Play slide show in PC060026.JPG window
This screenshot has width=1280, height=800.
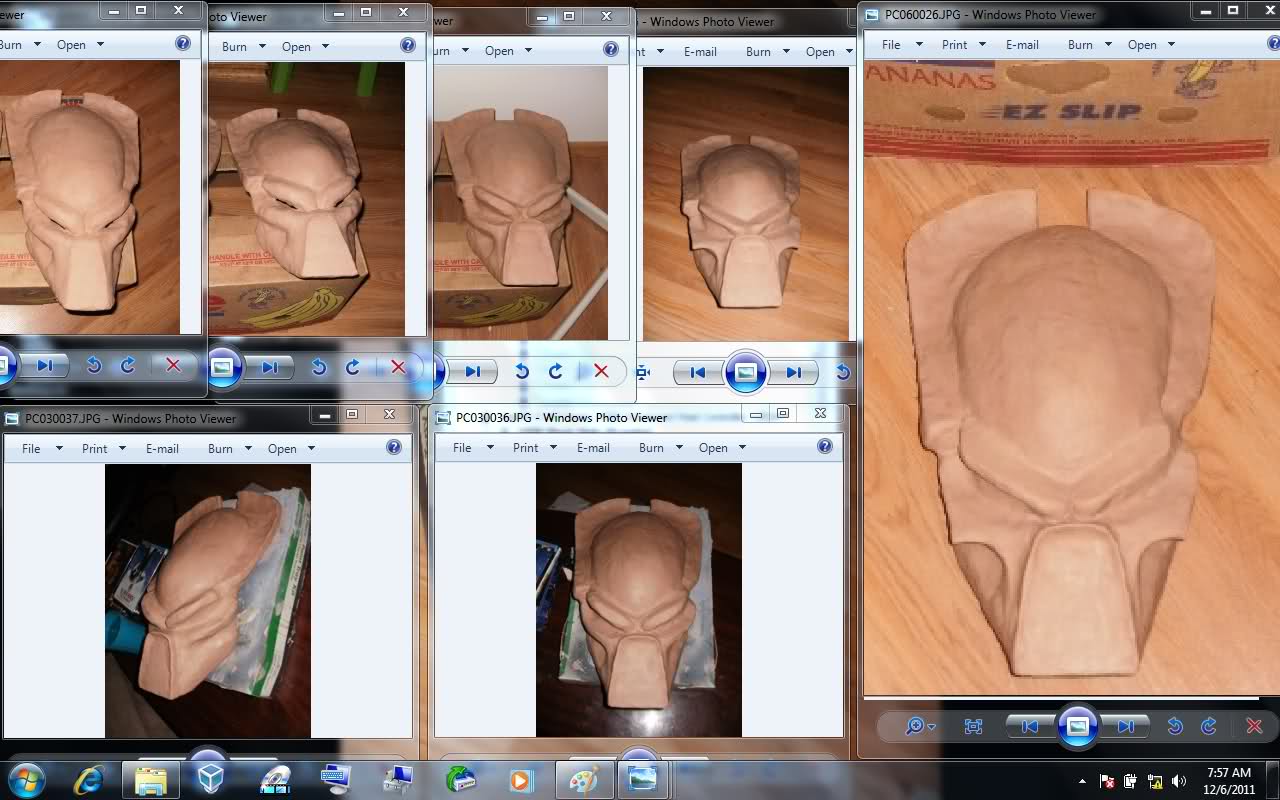(x=1078, y=727)
